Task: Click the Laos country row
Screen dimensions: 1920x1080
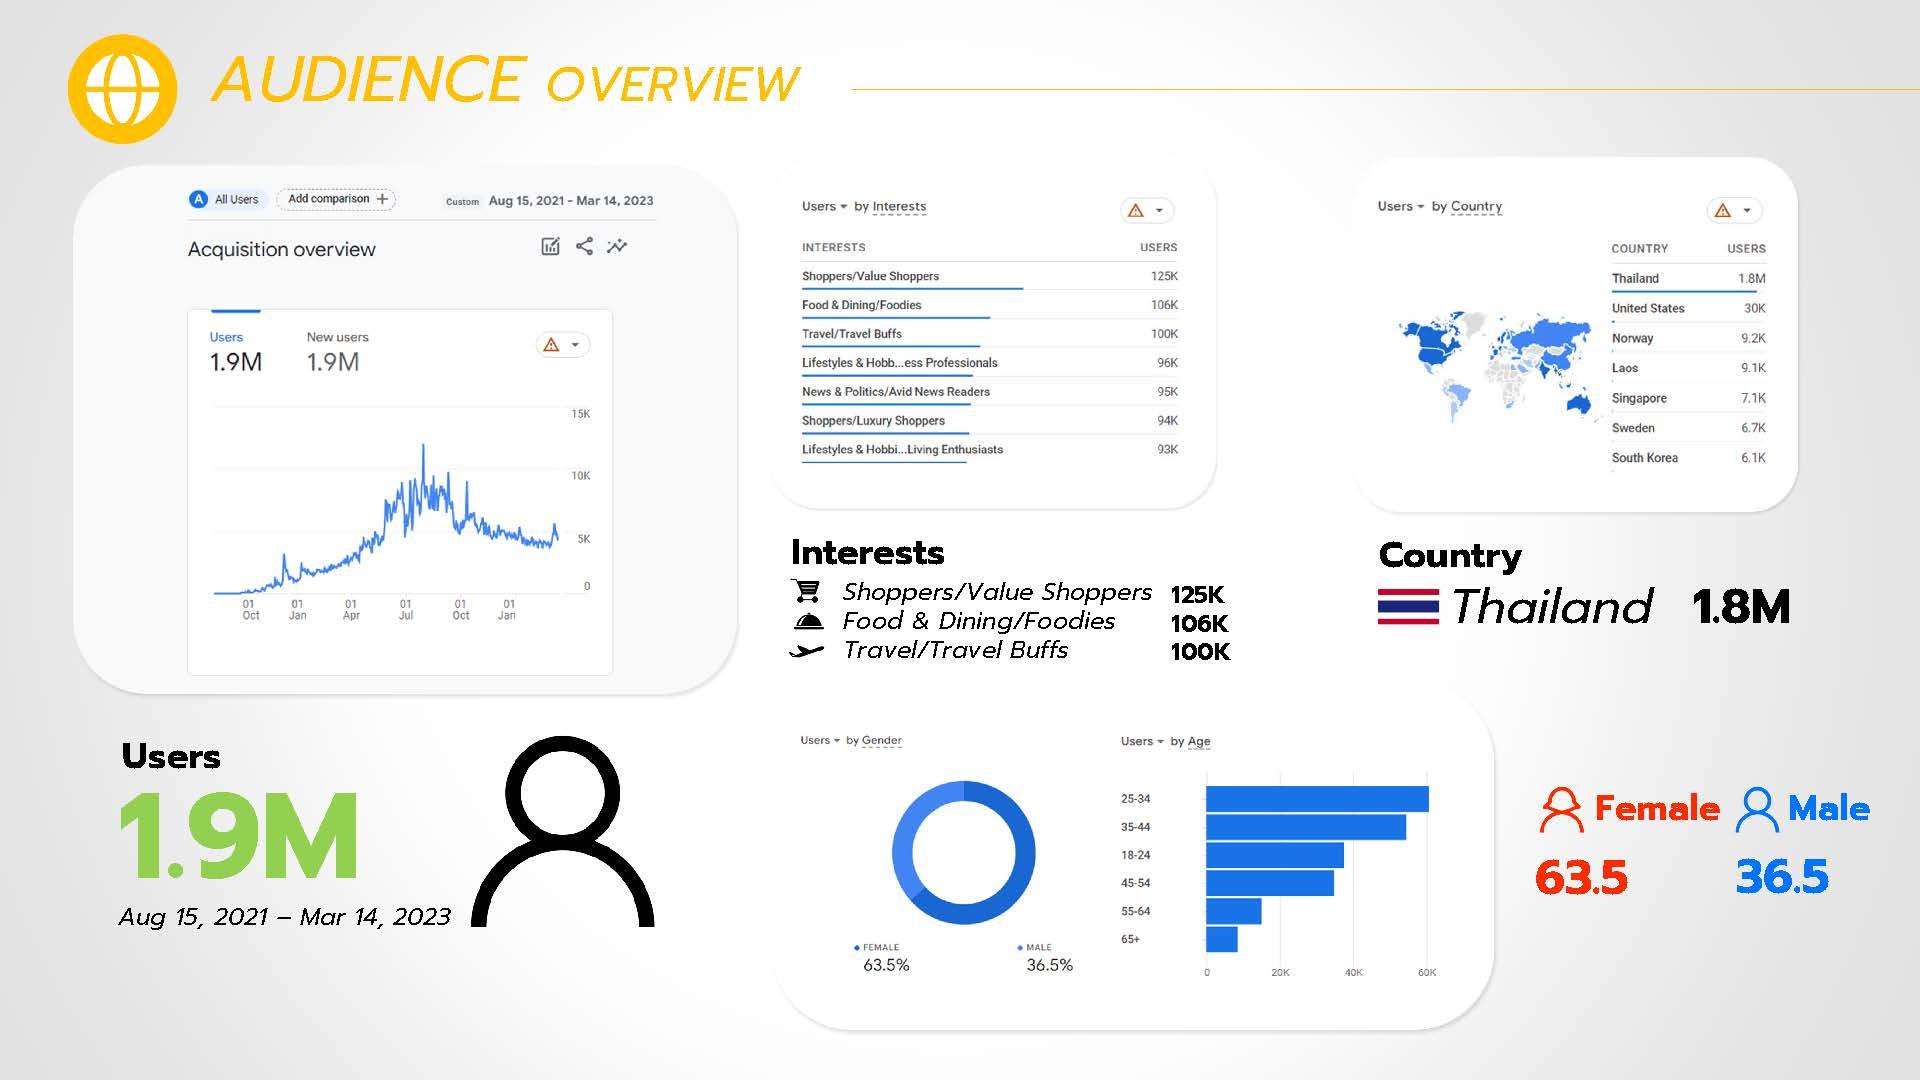Action: (1688, 368)
